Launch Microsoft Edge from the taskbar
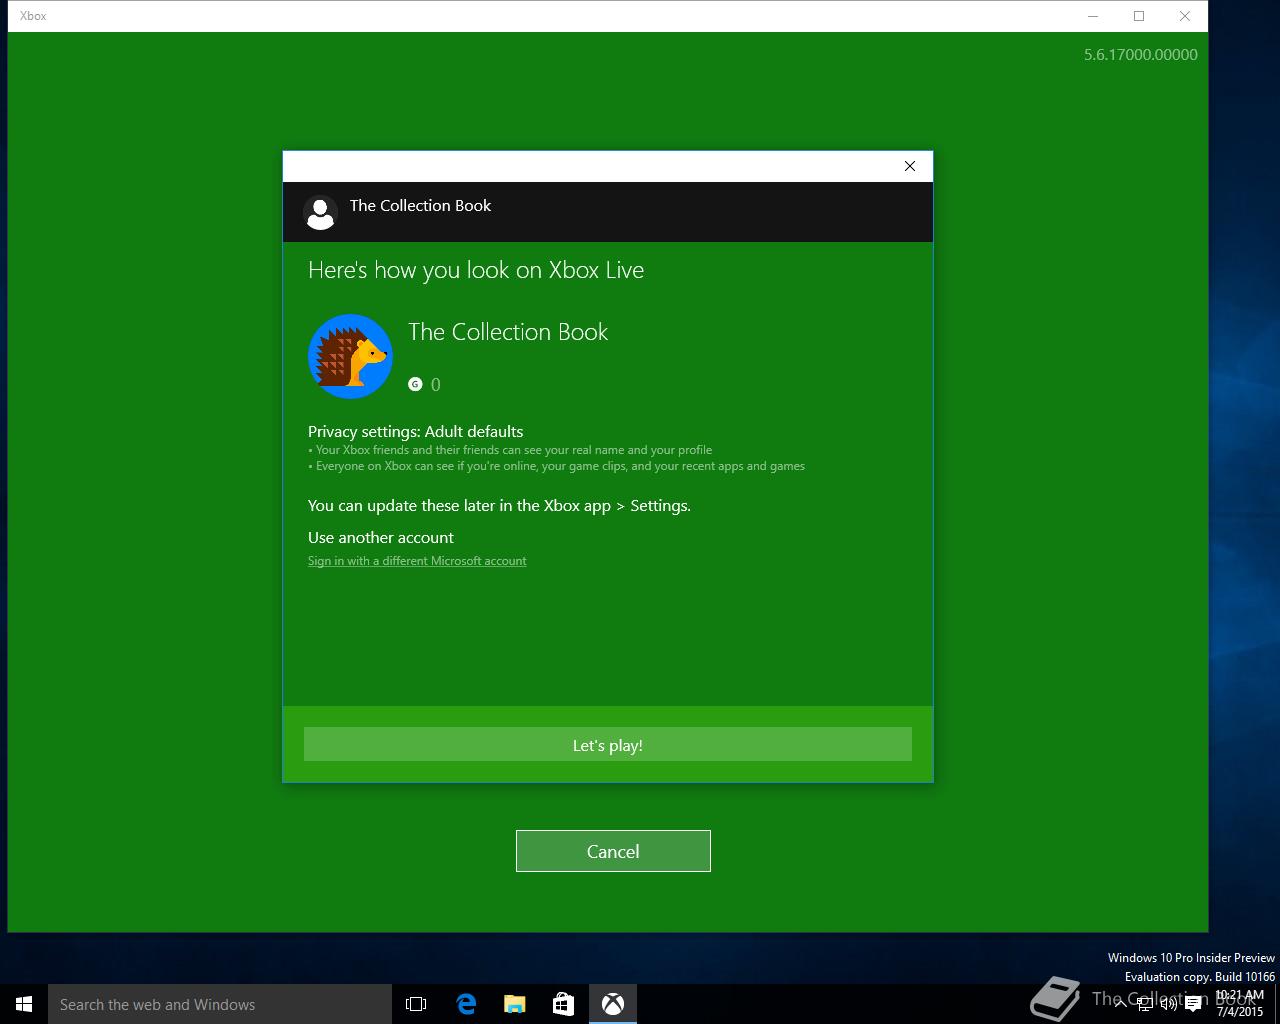 (466, 1004)
